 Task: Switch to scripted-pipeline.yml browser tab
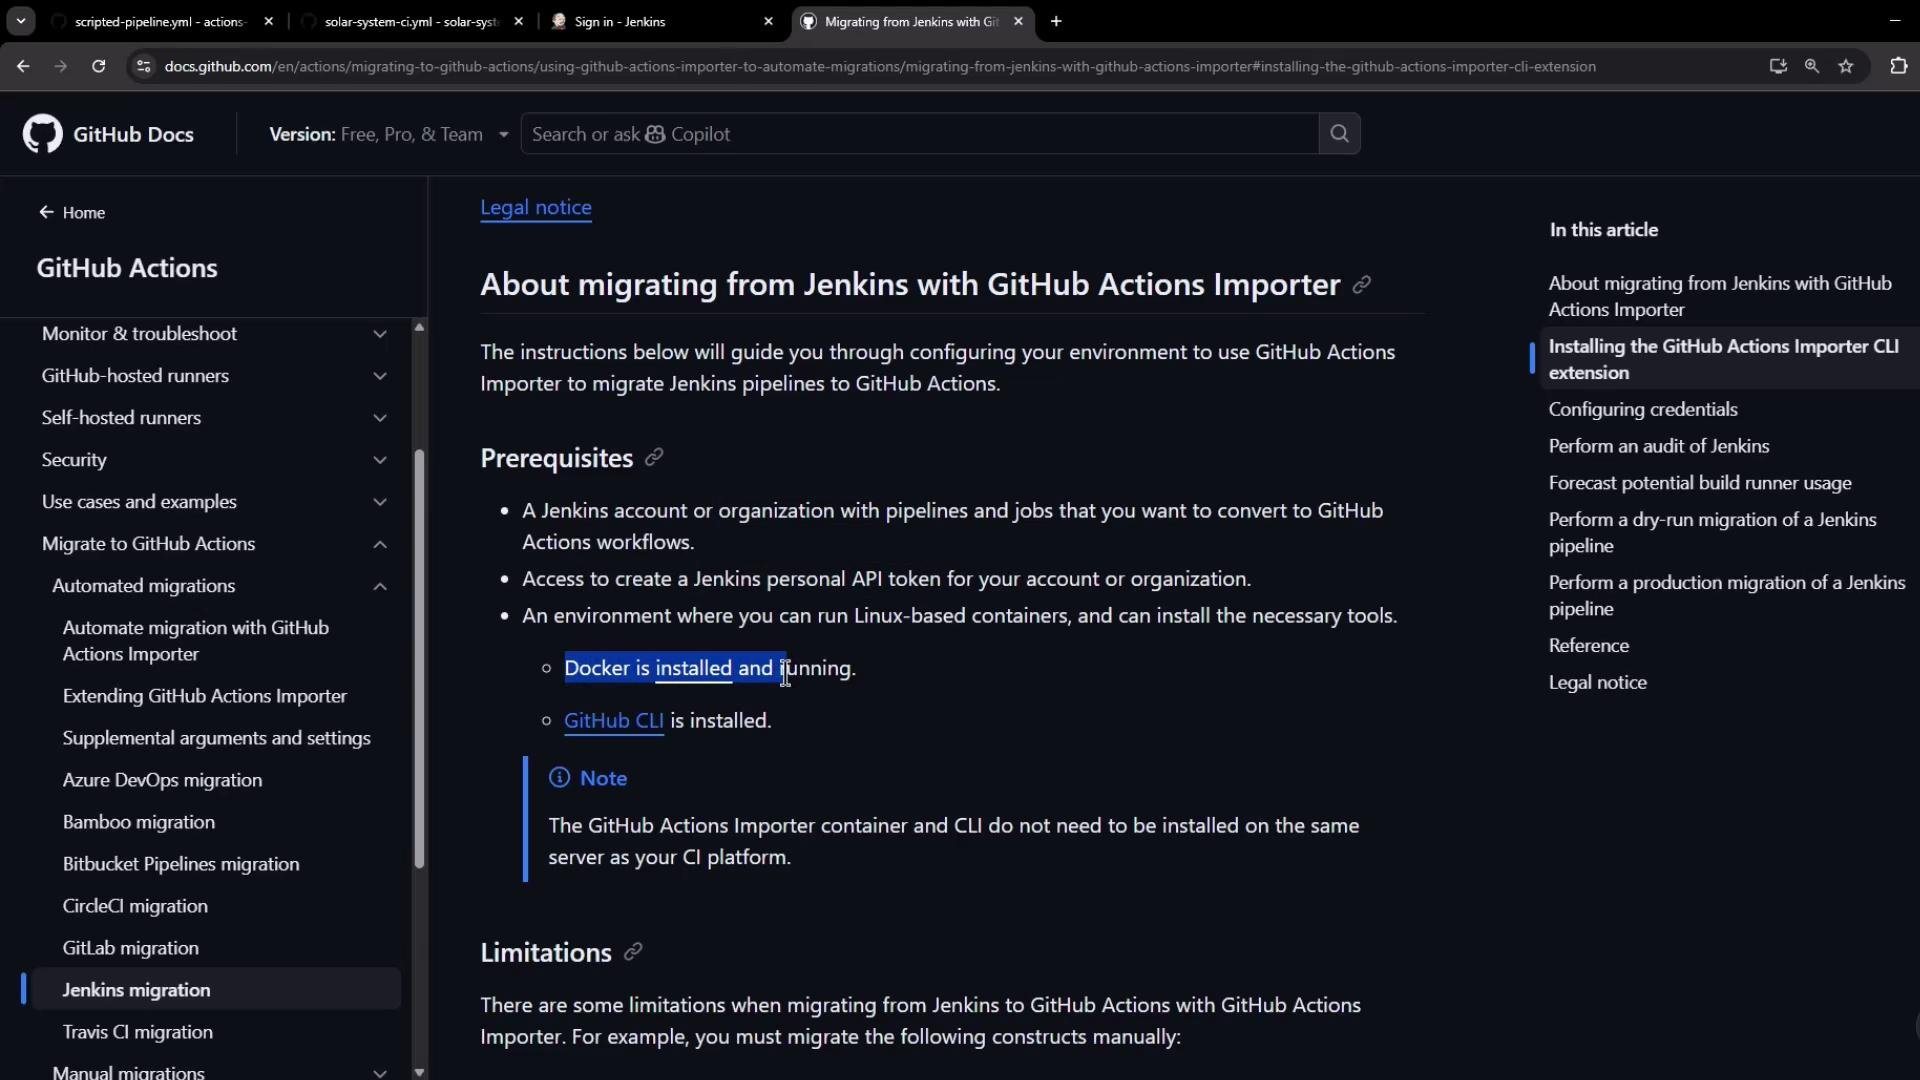(160, 21)
